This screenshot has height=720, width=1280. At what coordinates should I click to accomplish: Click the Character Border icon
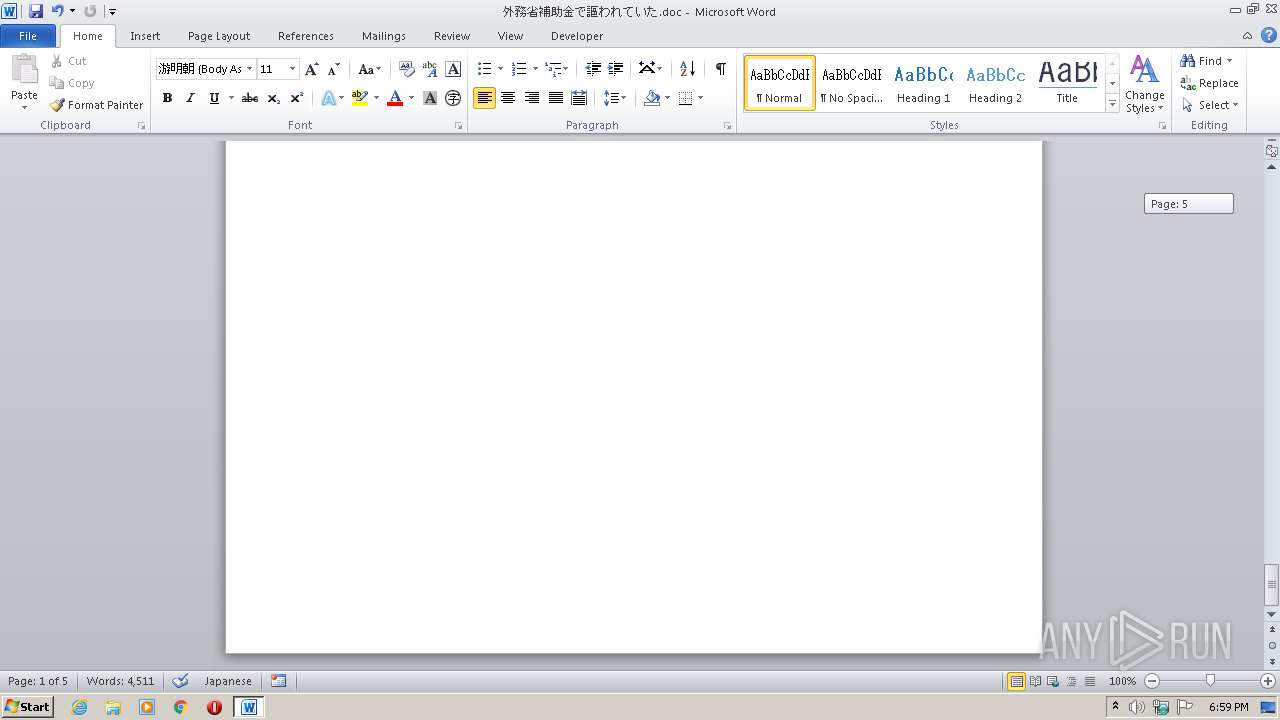tap(453, 69)
